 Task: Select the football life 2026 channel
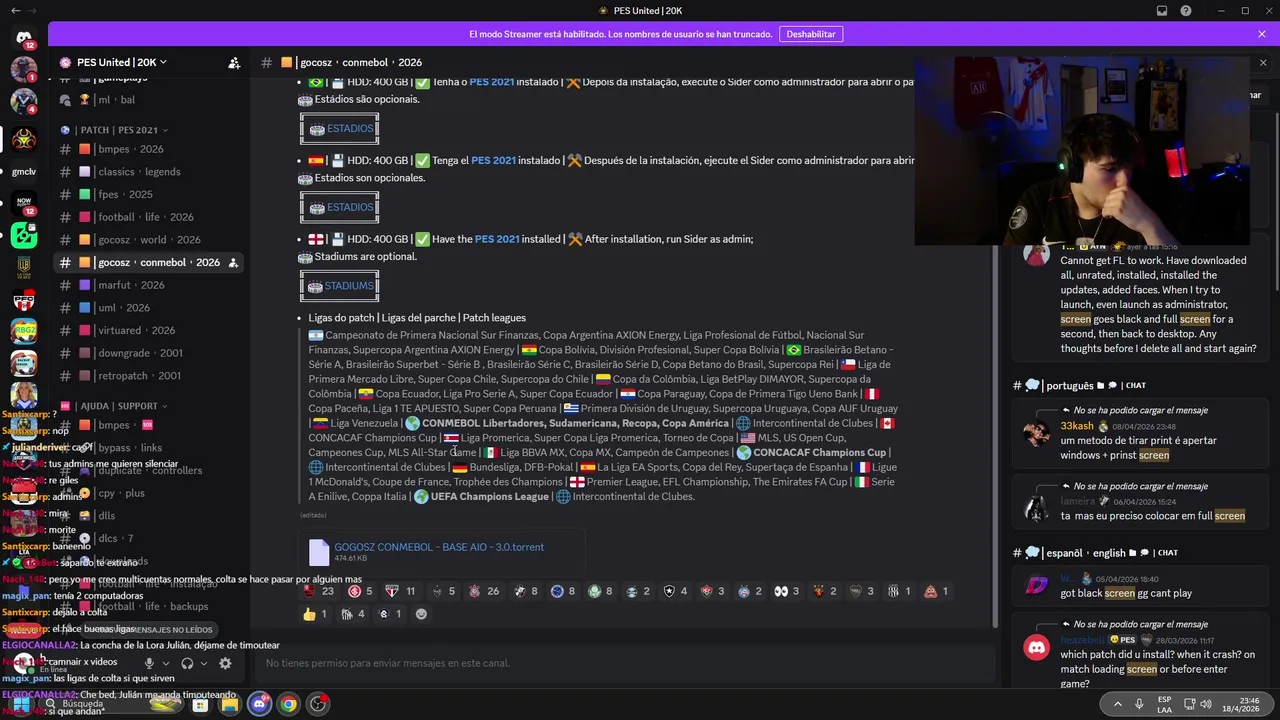(x=147, y=217)
